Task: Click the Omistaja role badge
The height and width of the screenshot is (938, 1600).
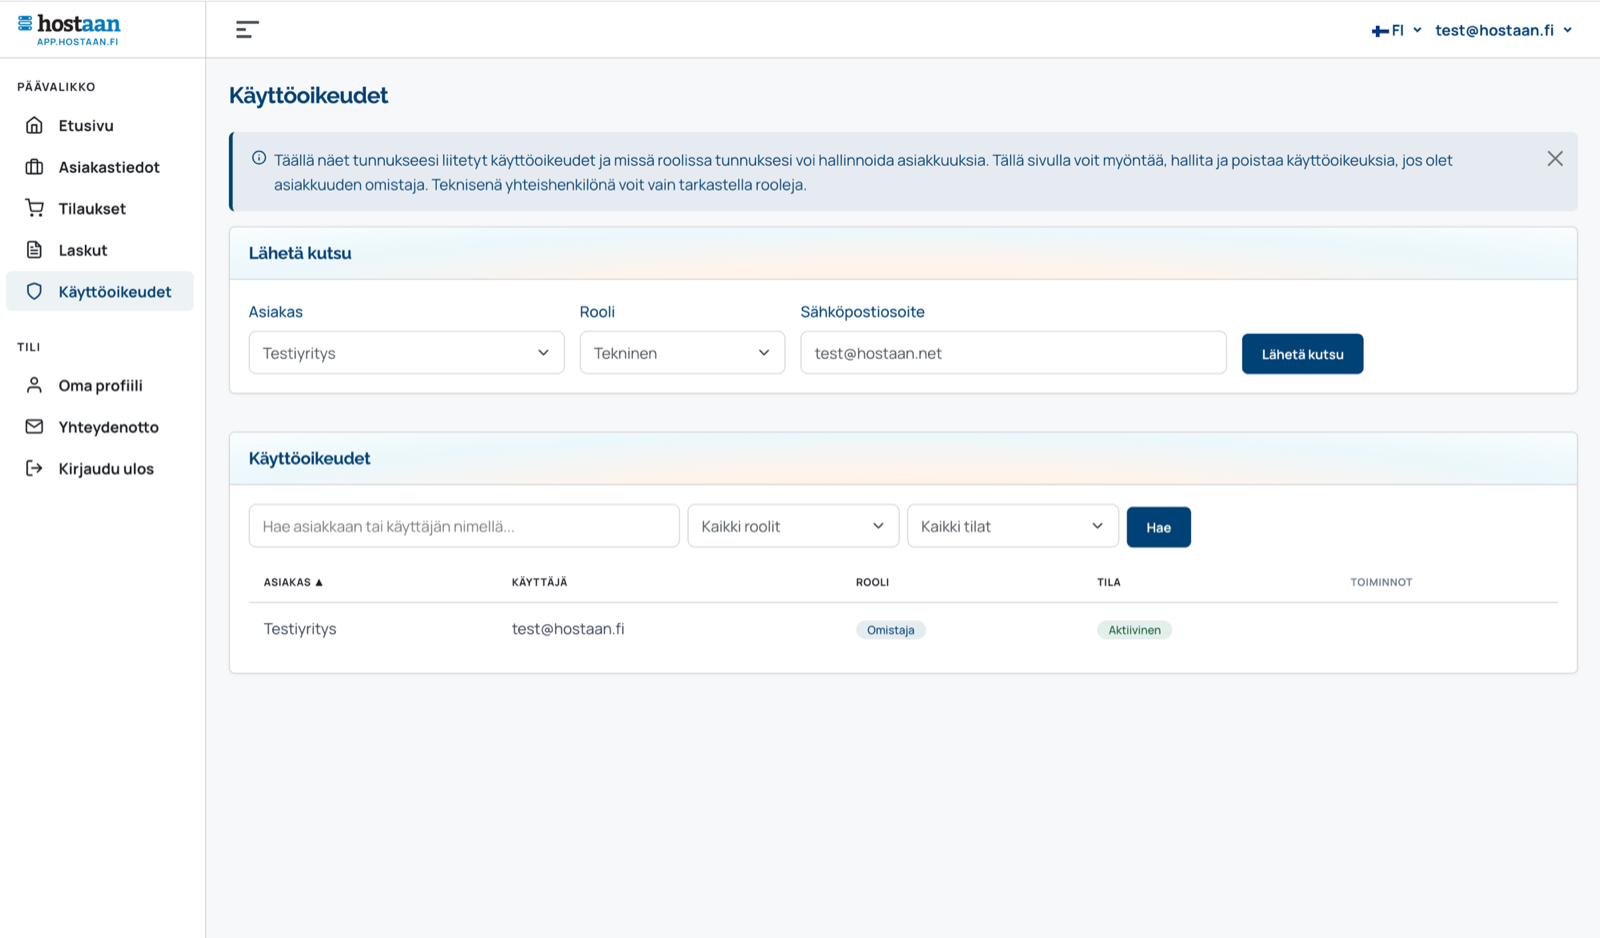Action: tap(890, 630)
